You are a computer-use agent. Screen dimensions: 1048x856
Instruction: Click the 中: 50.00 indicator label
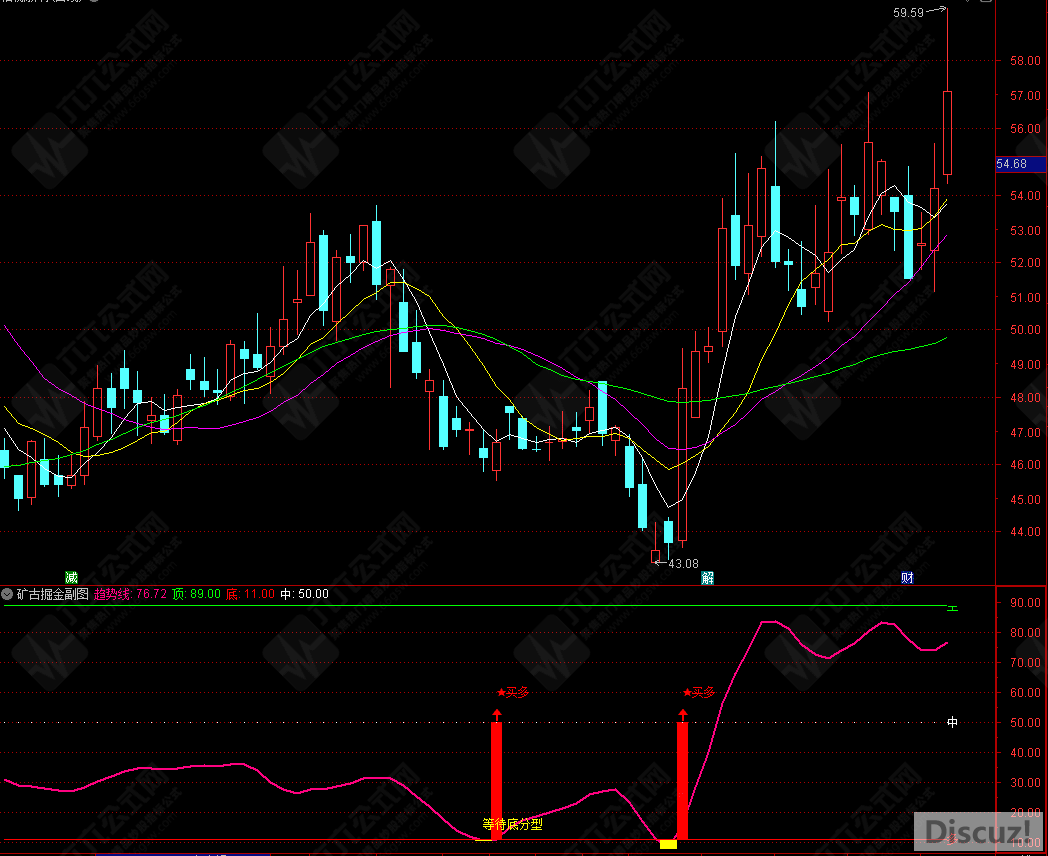pos(304,594)
